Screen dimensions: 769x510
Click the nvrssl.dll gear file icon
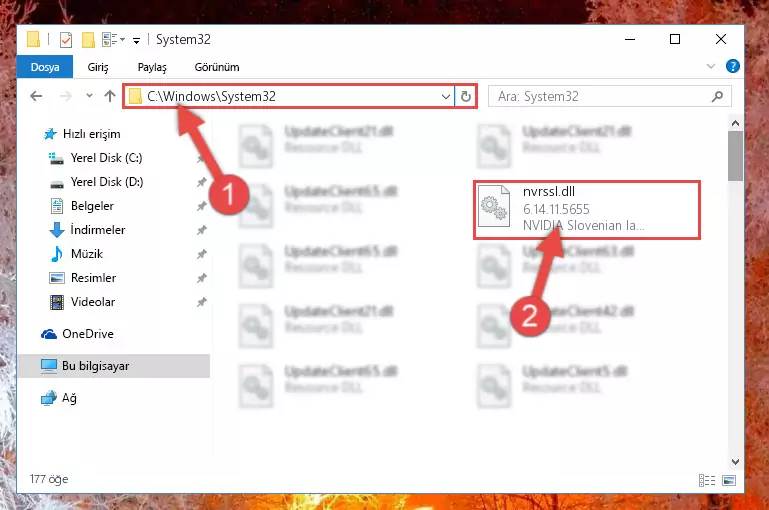(x=493, y=206)
